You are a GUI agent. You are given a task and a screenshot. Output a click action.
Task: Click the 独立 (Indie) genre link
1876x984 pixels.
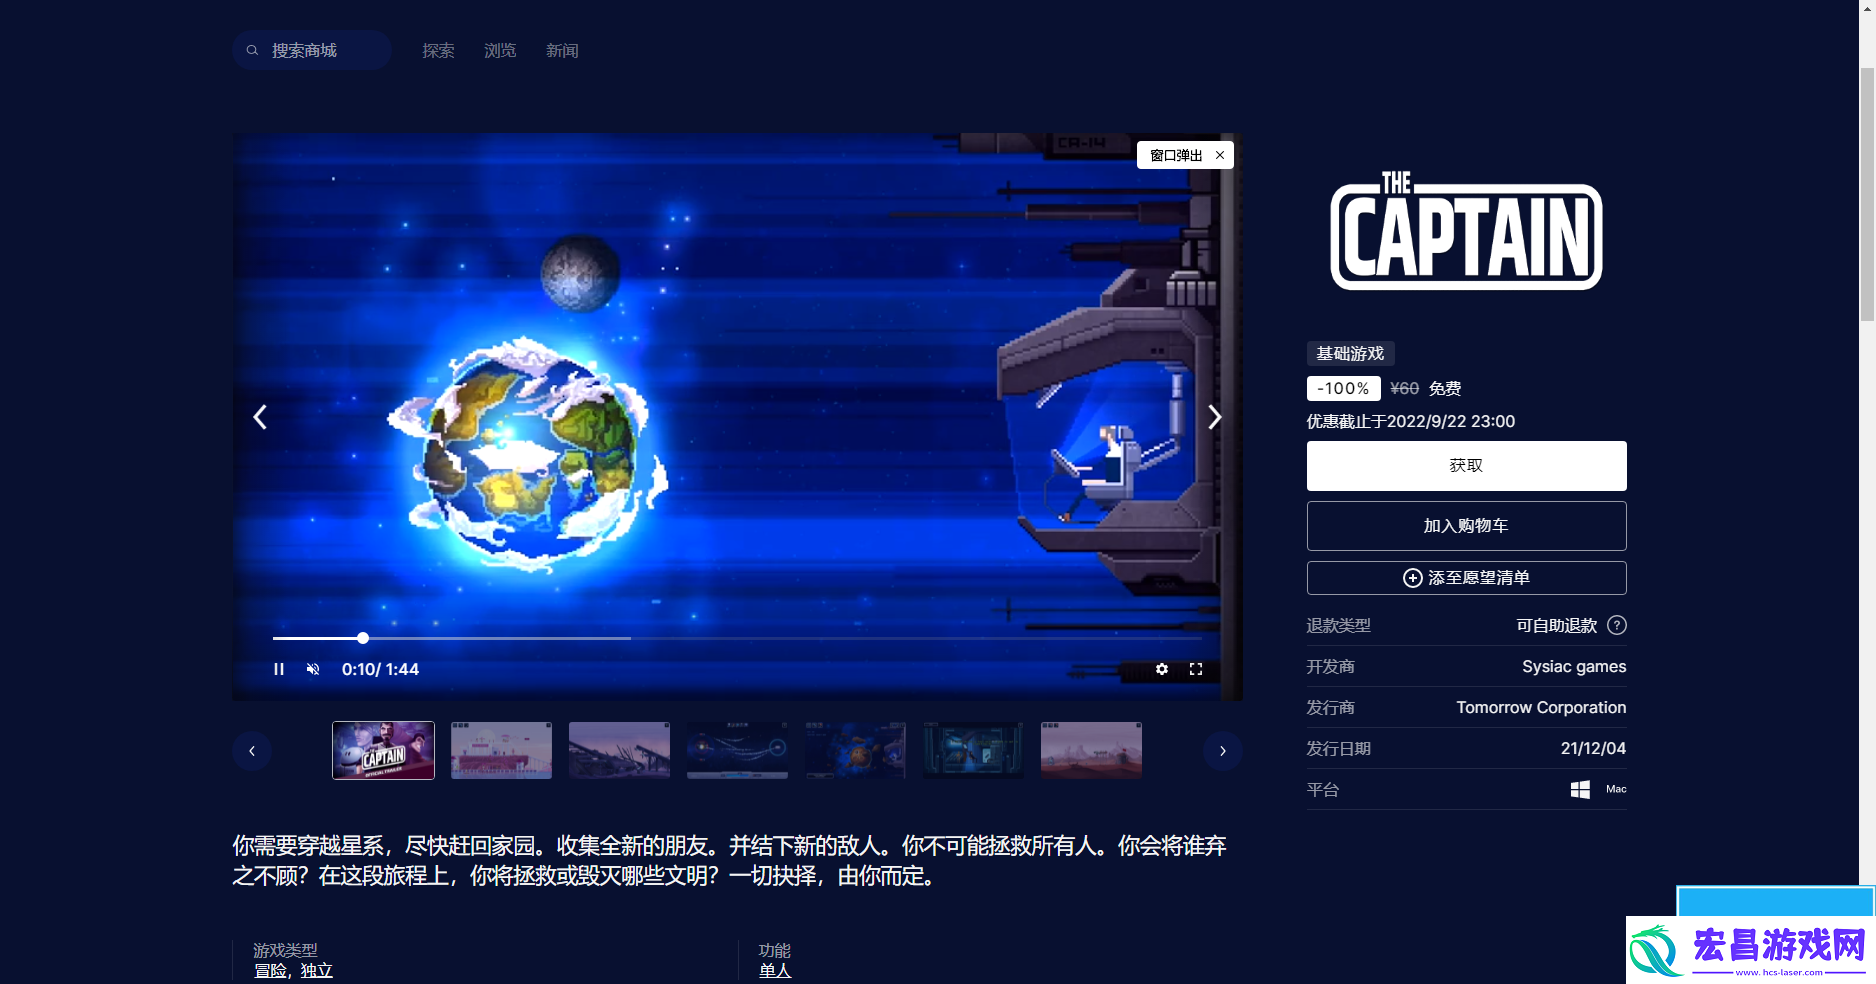click(317, 970)
